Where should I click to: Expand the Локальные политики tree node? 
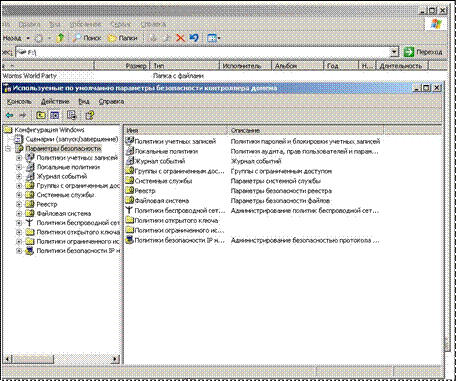click(x=19, y=167)
